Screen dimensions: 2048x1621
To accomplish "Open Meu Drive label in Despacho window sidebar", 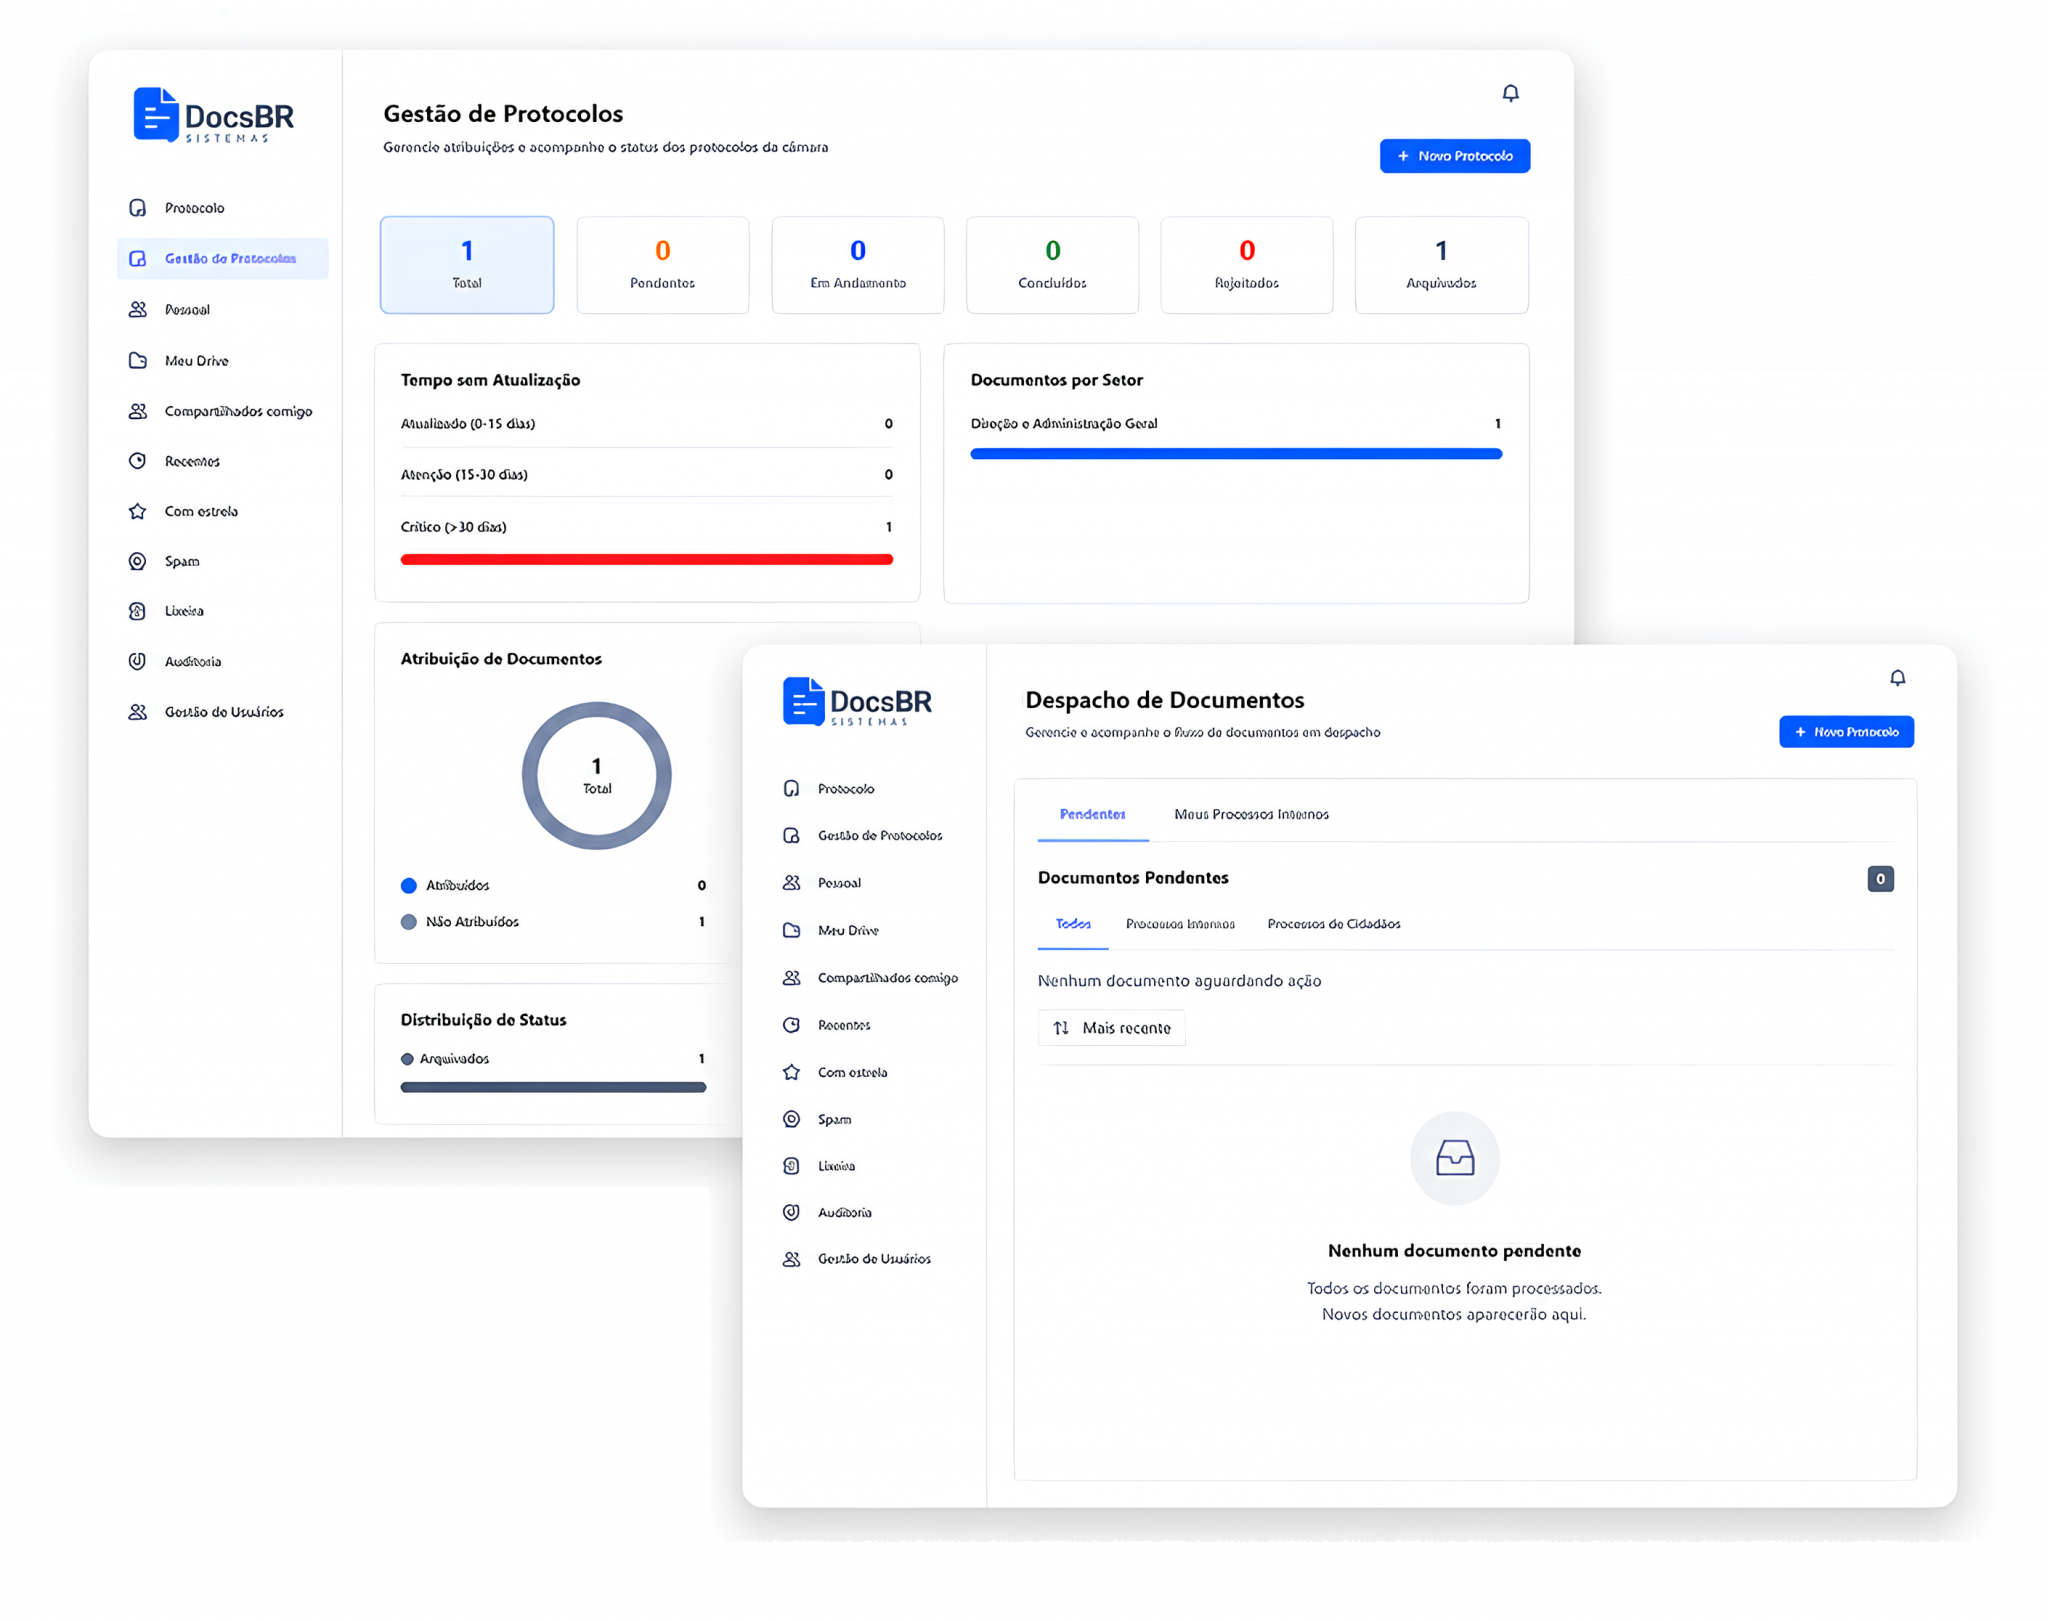I will coord(848,931).
